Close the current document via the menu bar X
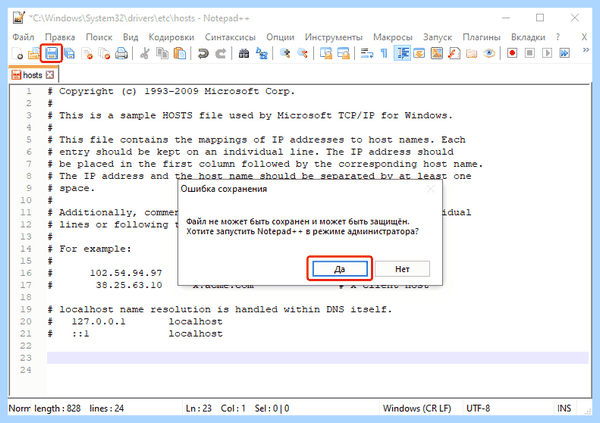Screen dimensions: 600x423 pos(584,37)
